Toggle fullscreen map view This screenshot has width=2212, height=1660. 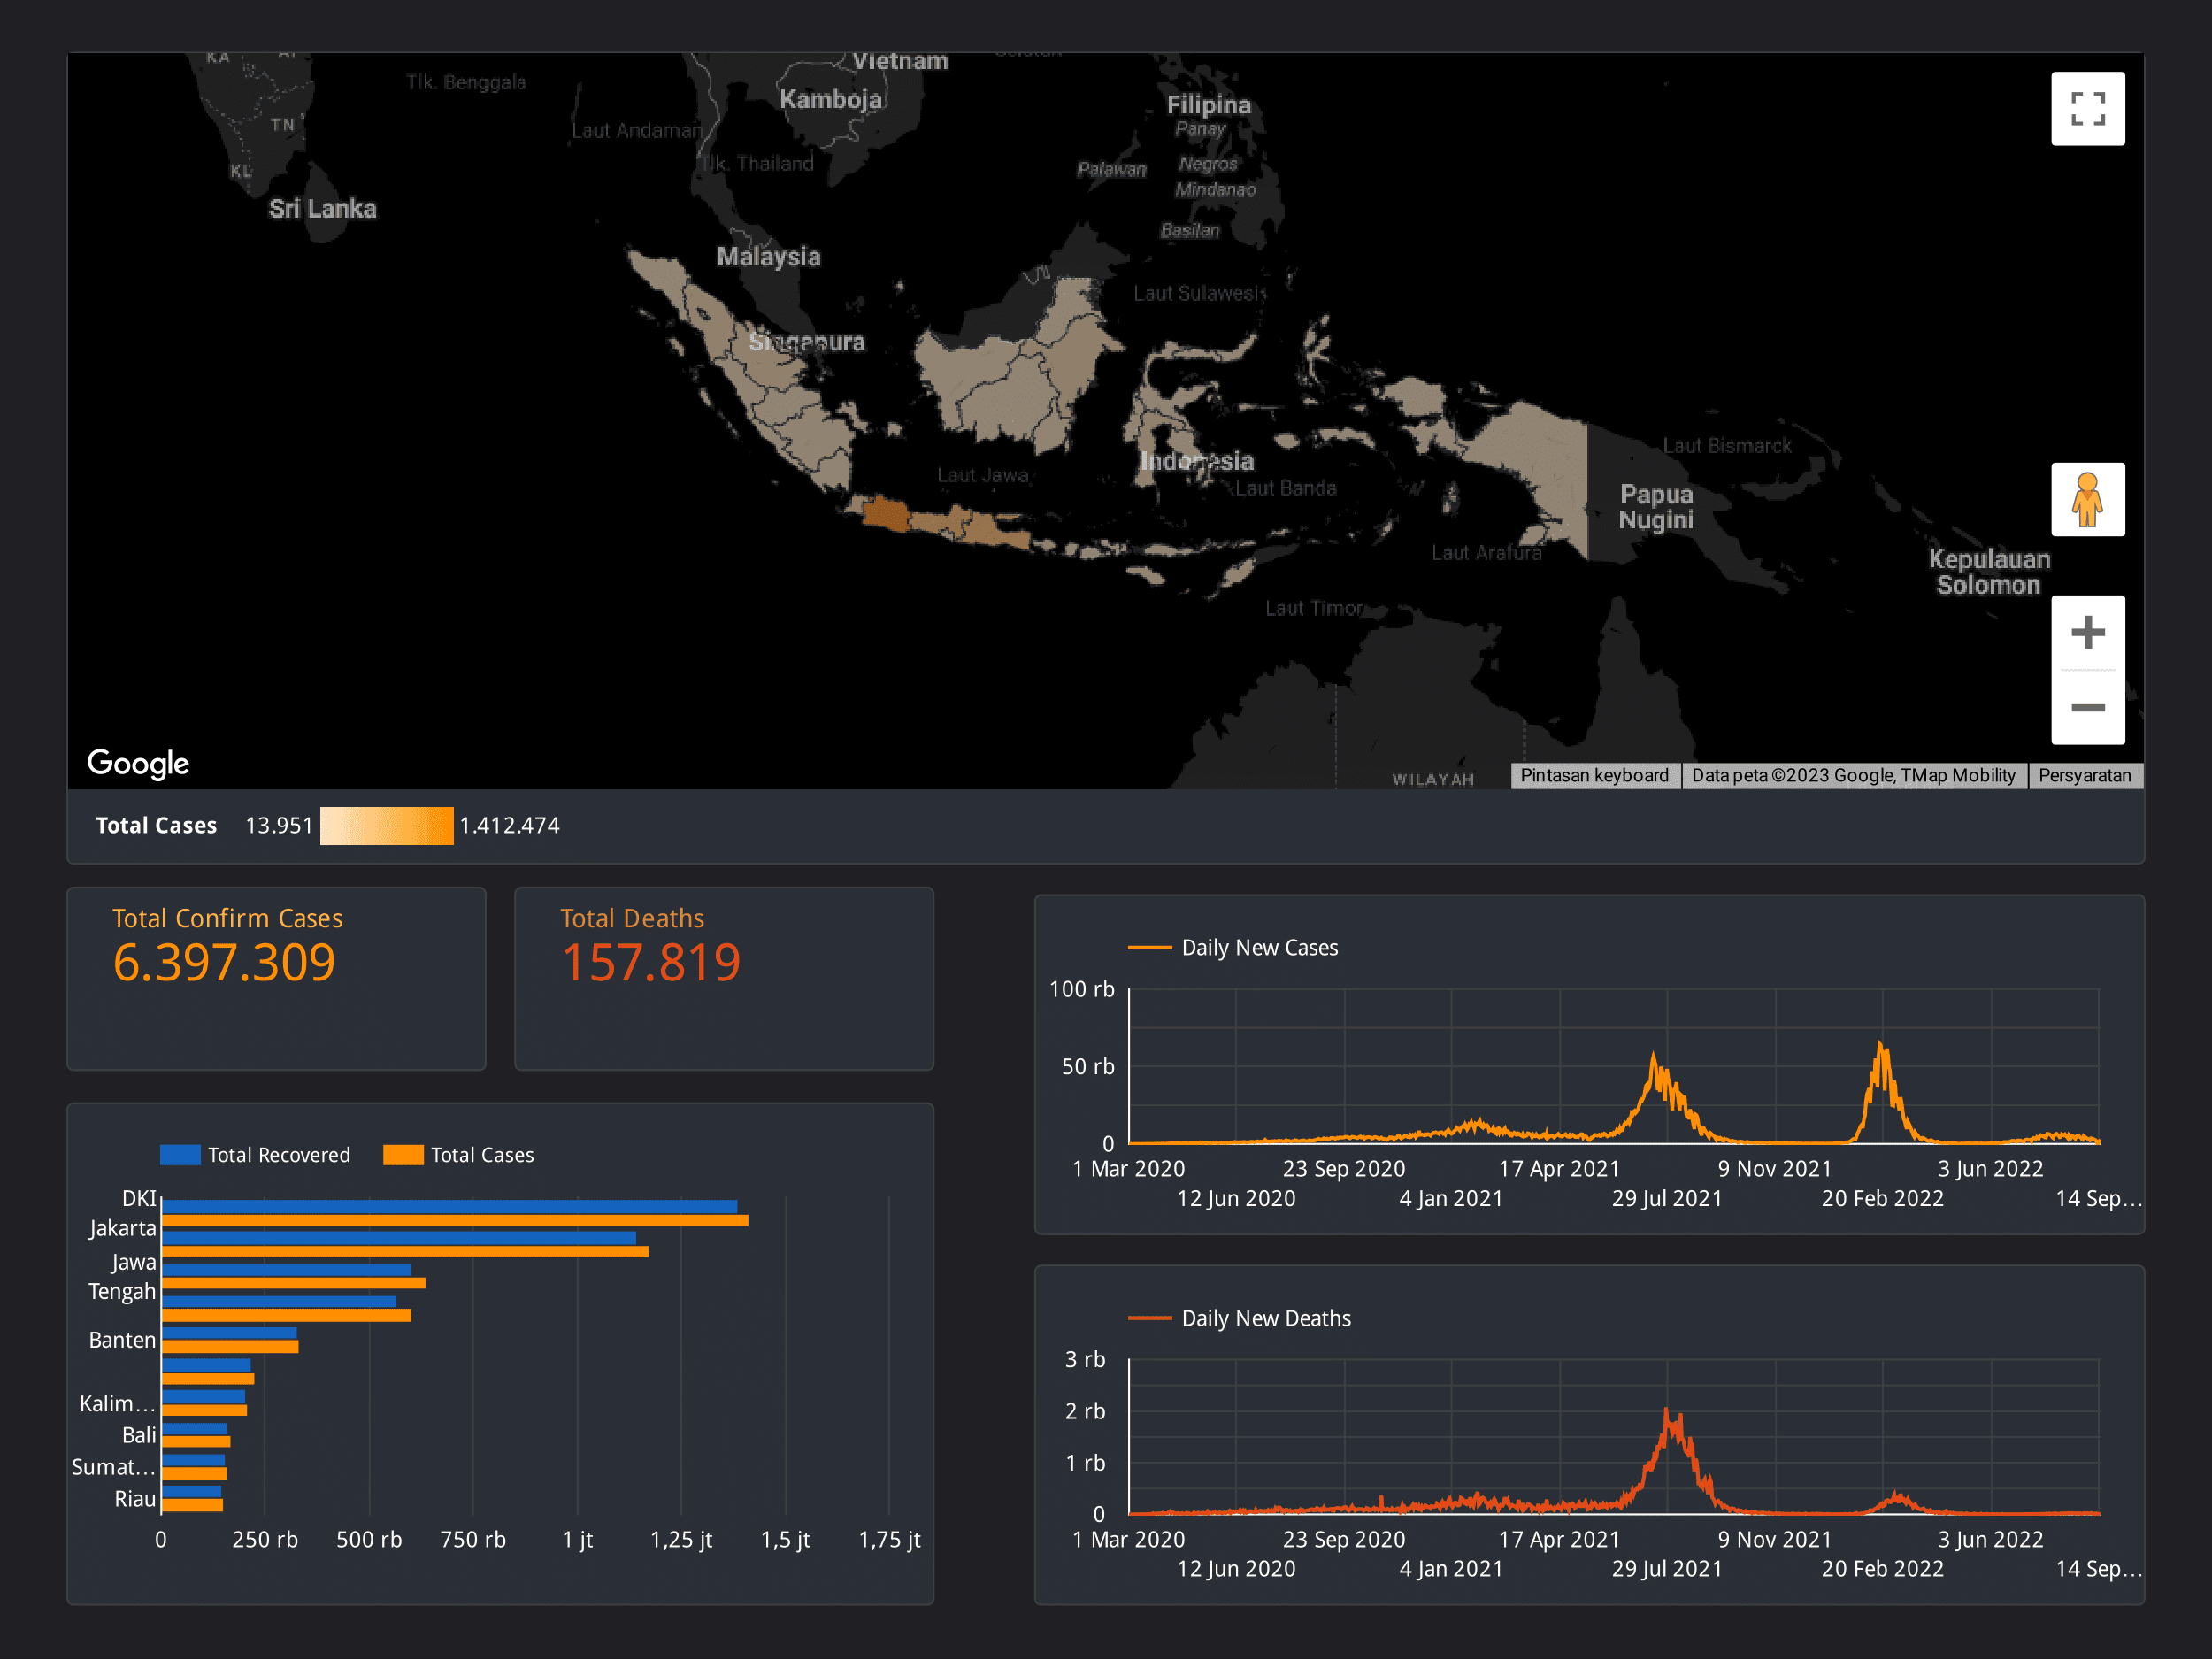coord(2087,109)
